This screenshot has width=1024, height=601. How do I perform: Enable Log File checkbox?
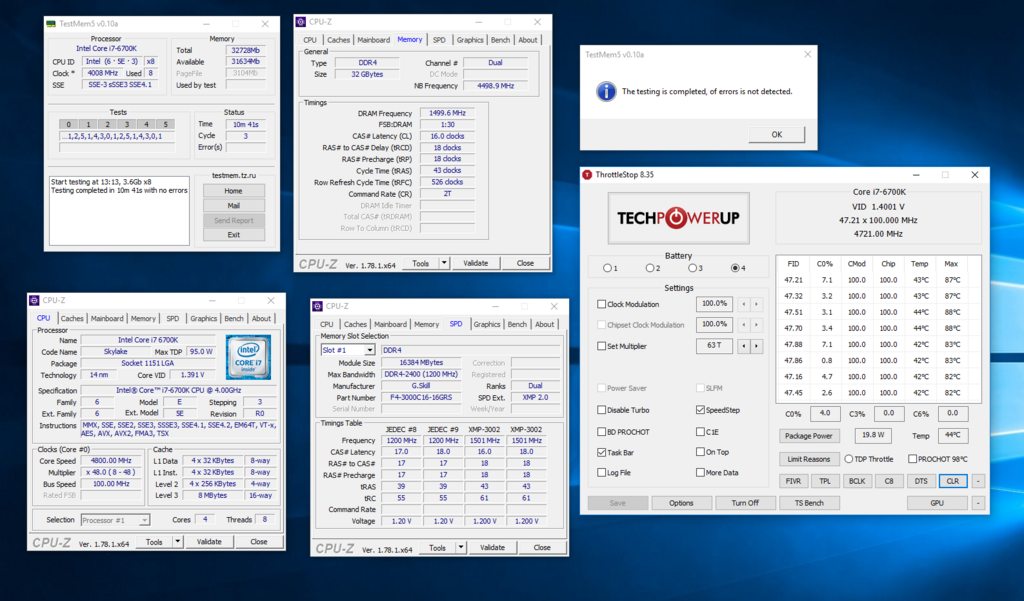coord(601,472)
